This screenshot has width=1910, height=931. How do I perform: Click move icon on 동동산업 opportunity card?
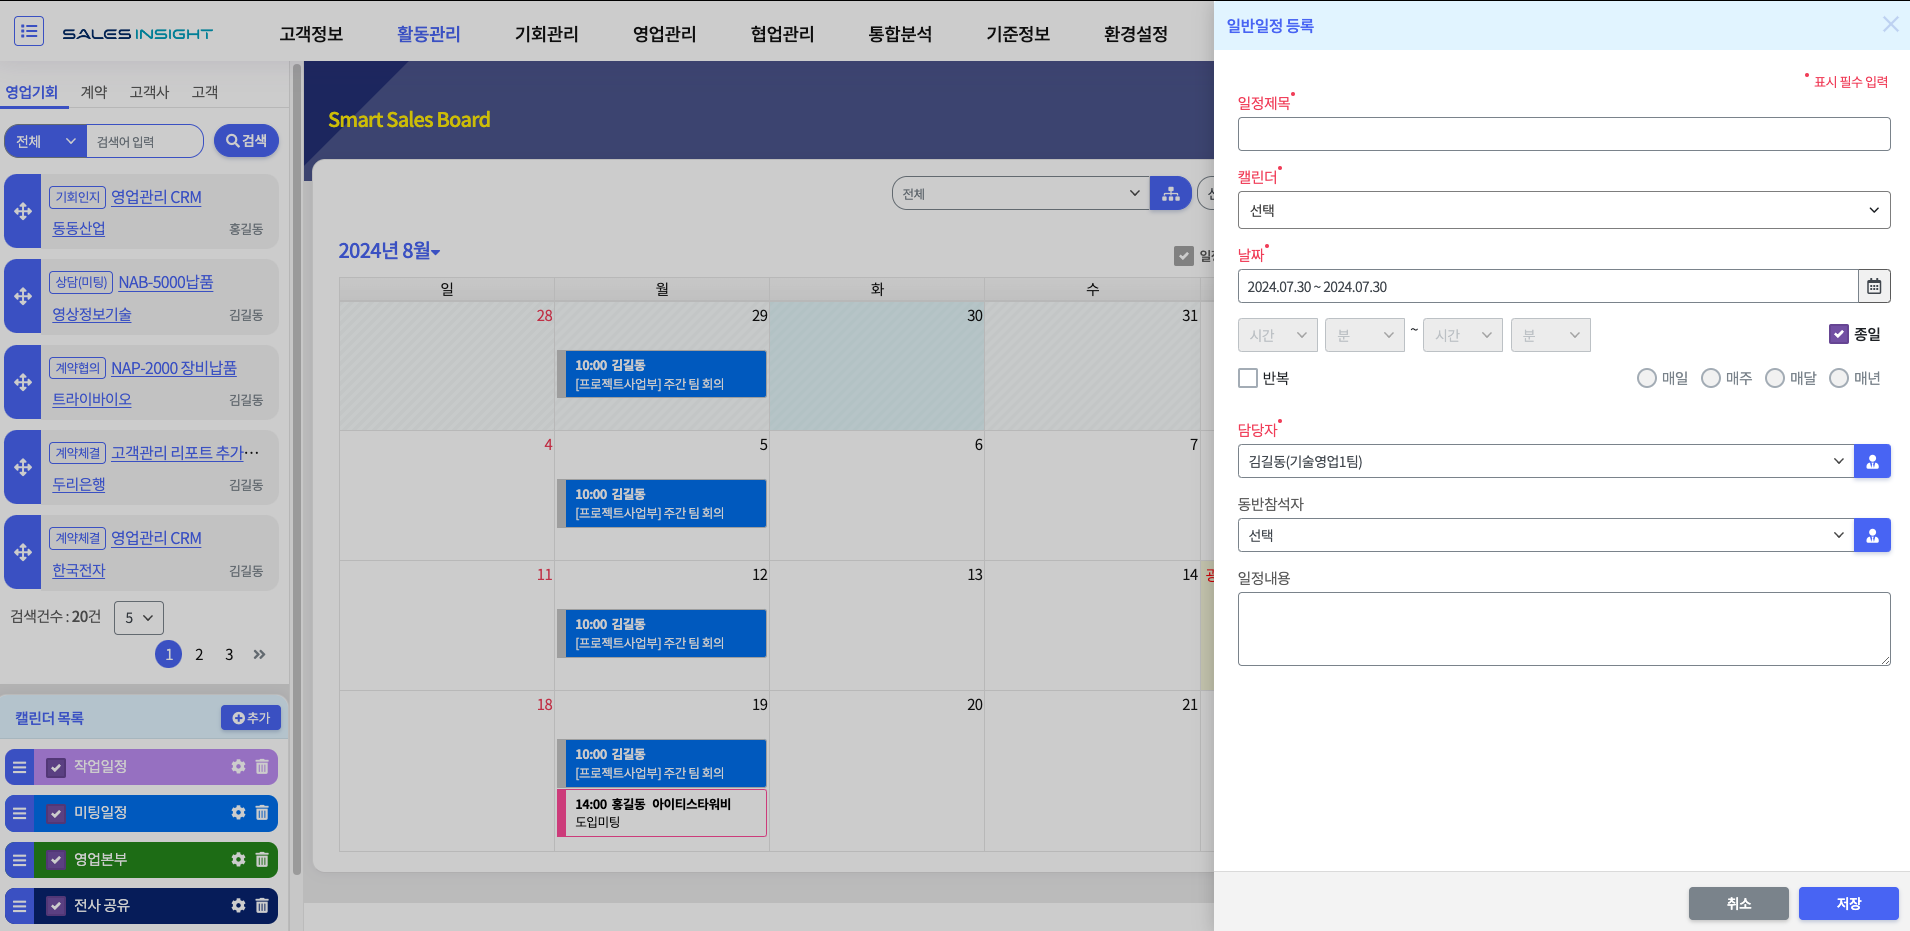[x=23, y=212]
